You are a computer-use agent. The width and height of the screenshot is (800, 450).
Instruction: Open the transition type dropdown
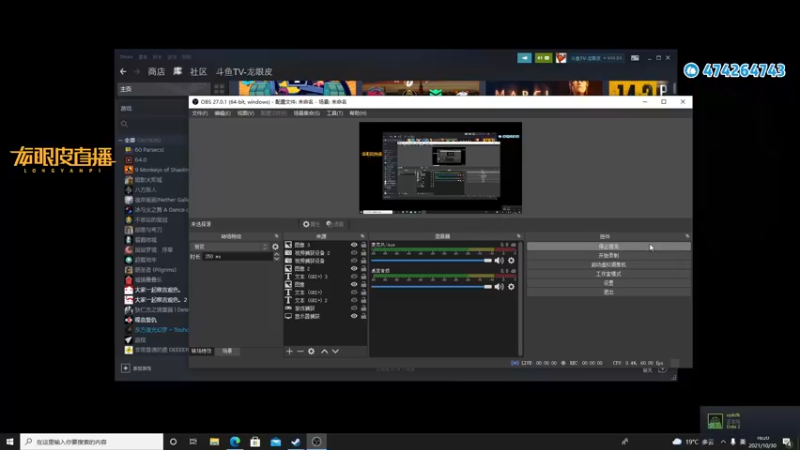[x=230, y=246]
